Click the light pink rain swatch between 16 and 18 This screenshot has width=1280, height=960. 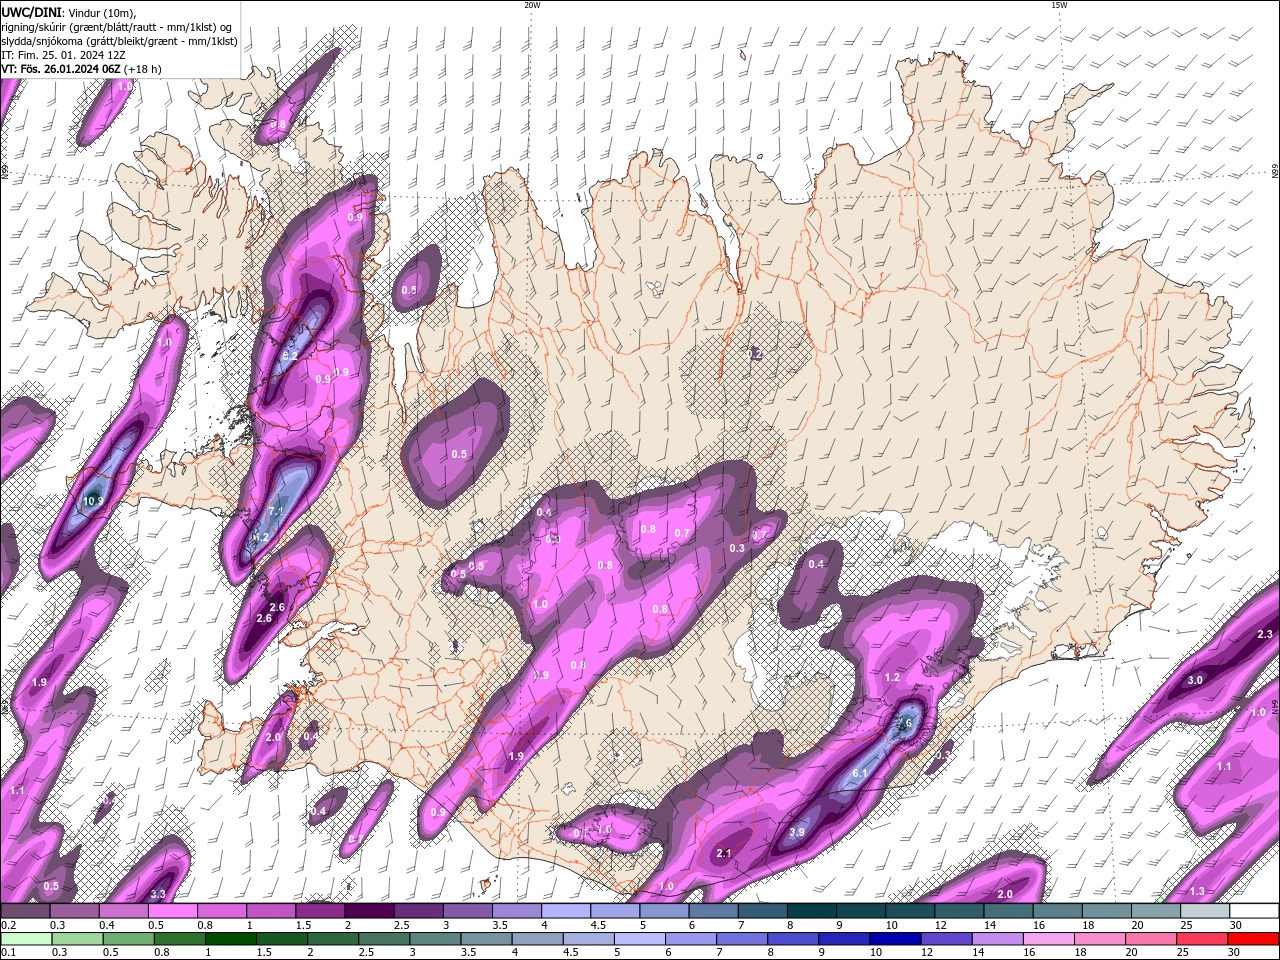click(1050, 939)
